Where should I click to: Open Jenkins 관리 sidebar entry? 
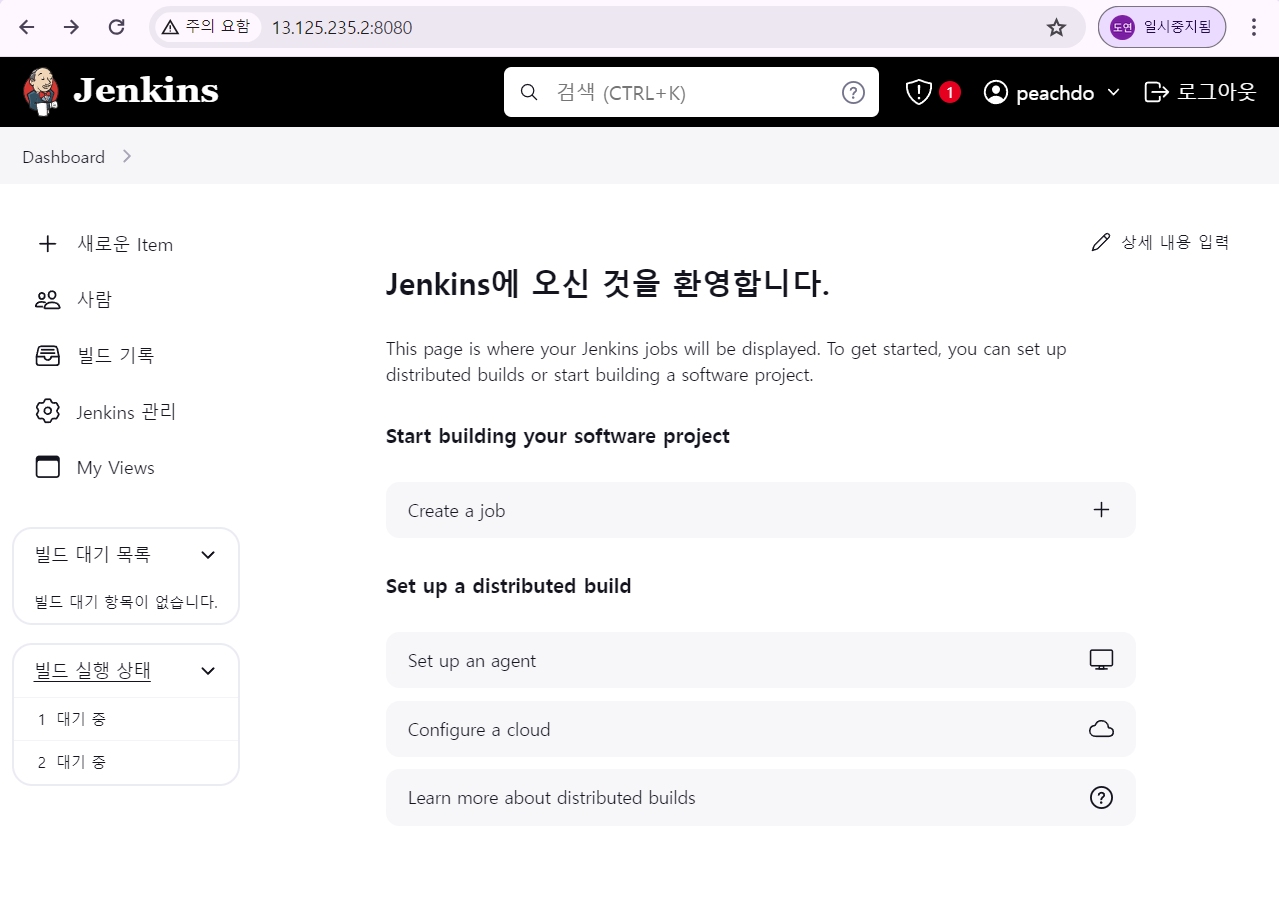(x=126, y=411)
